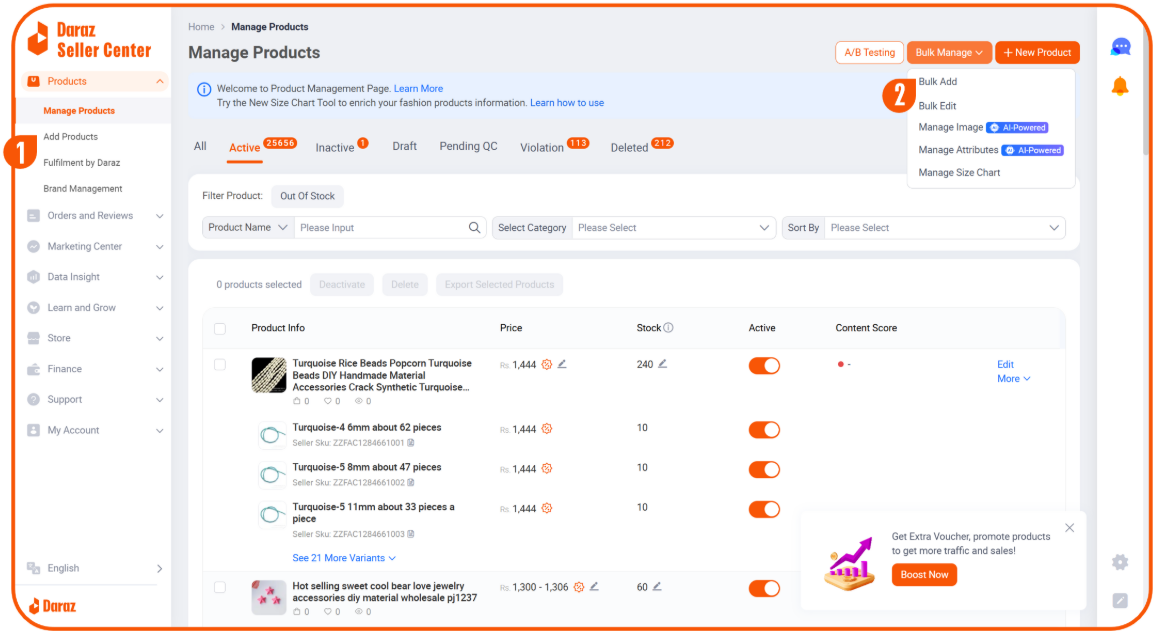Open the Select Category dropdown
This screenshot has height=631, width=1155.
pos(673,228)
